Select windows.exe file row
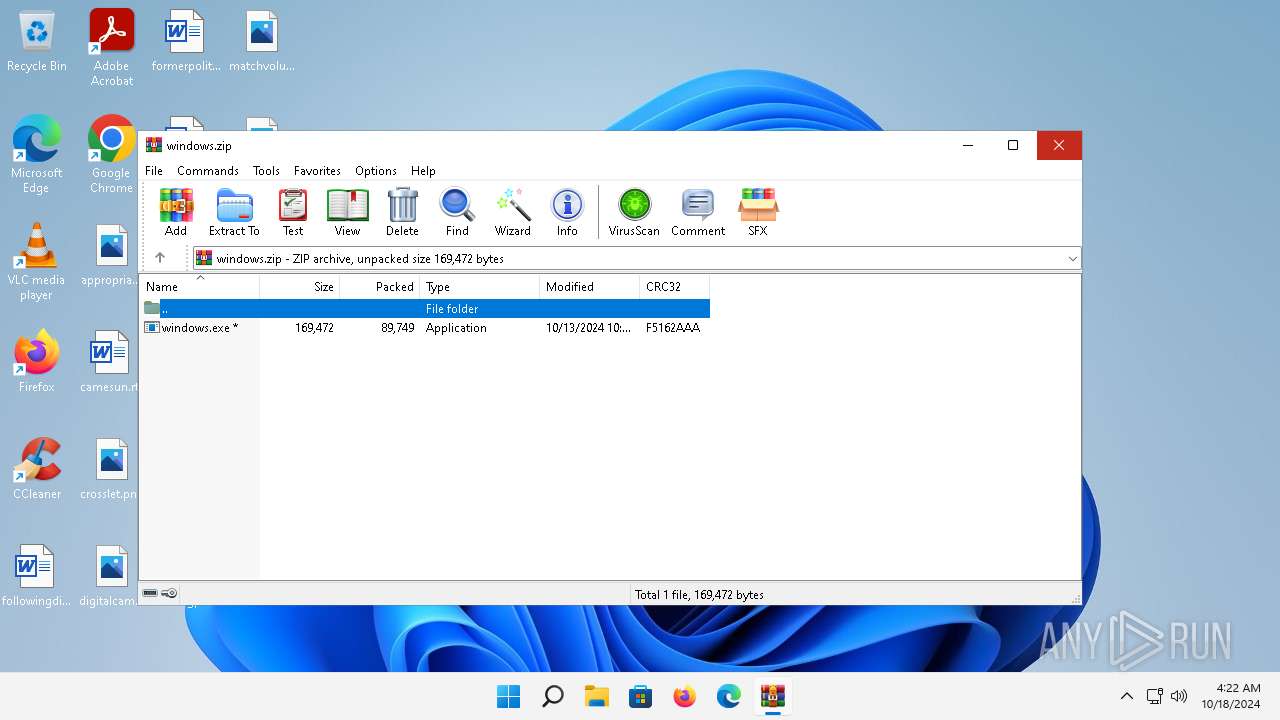This screenshot has width=1280, height=720. point(425,328)
